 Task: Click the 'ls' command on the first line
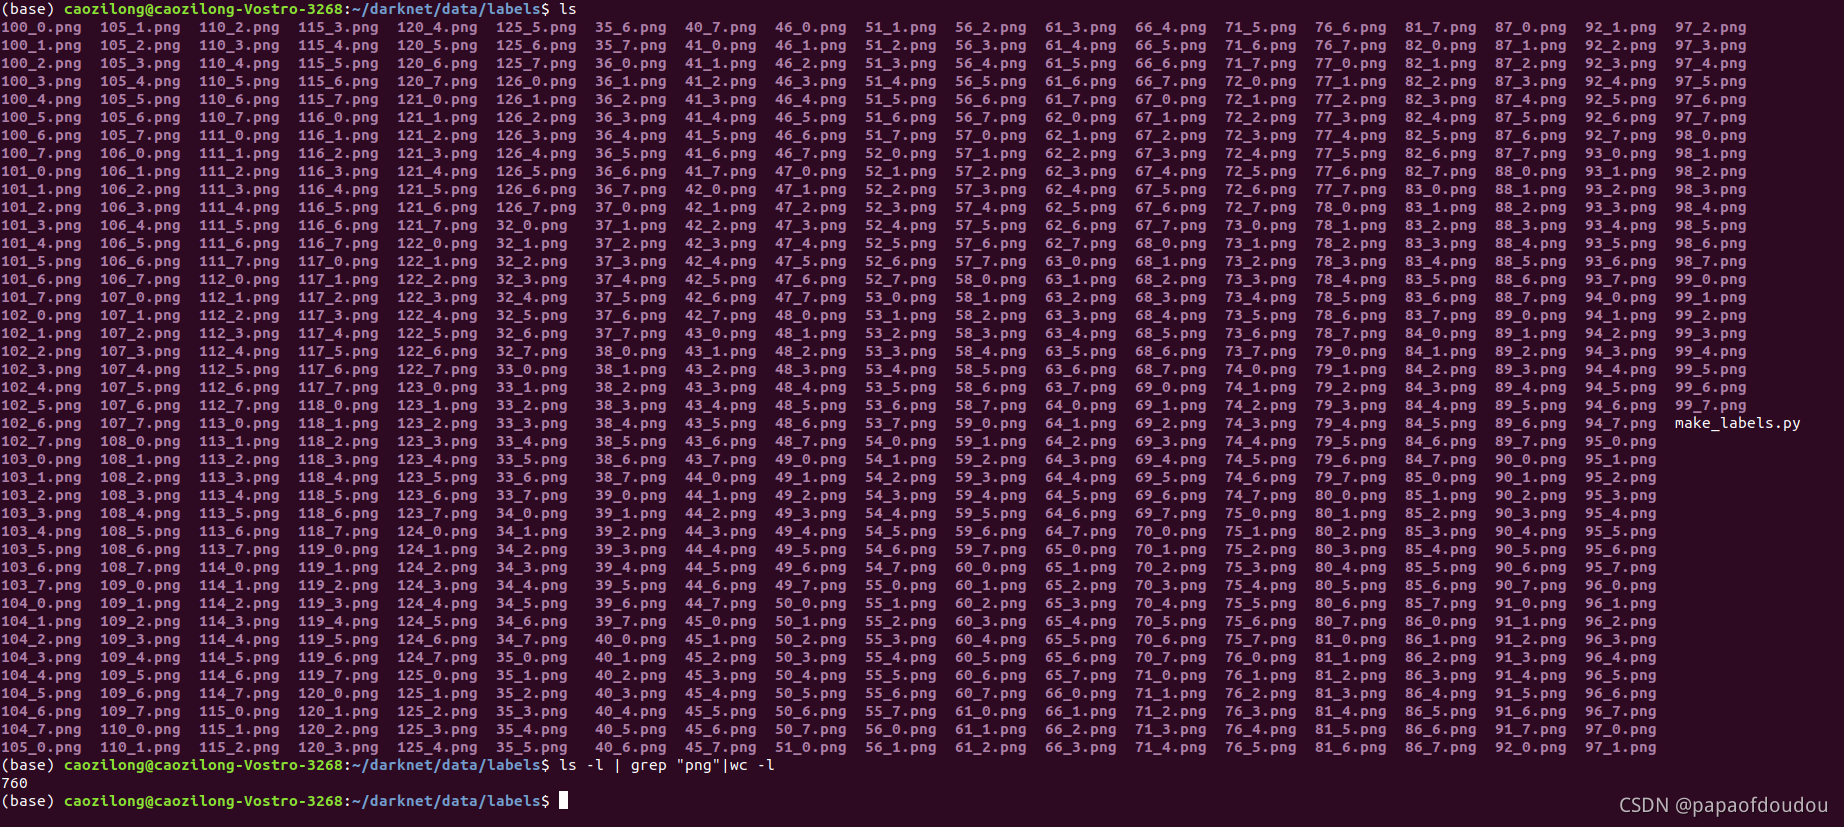pos(568,9)
